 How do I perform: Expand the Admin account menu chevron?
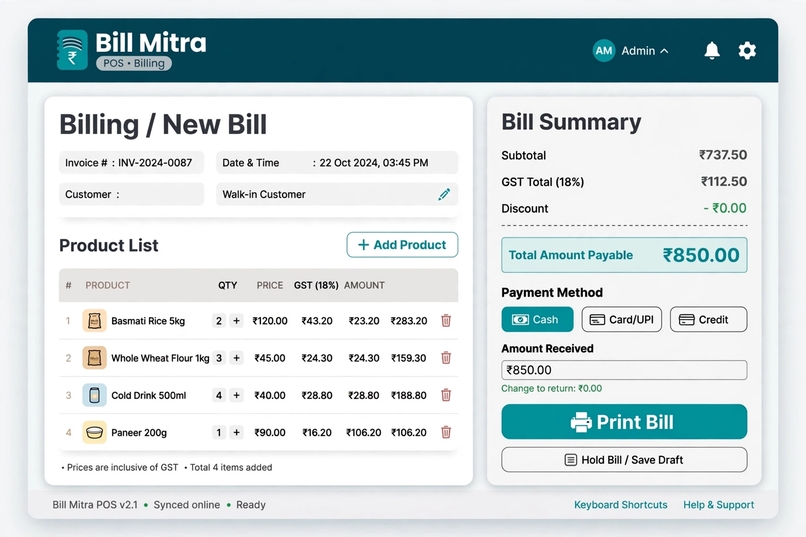664,51
